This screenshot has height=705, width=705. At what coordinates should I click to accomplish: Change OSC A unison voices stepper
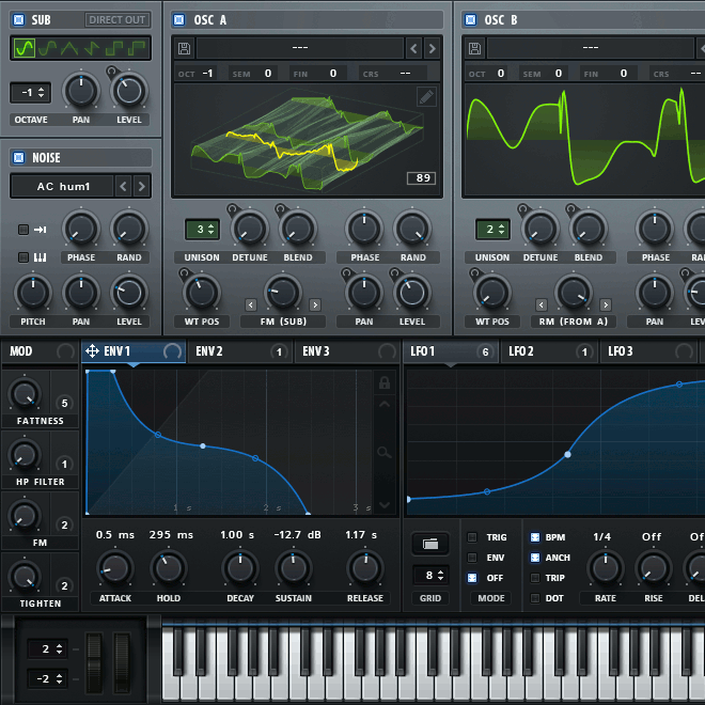pyautogui.click(x=203, y=229)
